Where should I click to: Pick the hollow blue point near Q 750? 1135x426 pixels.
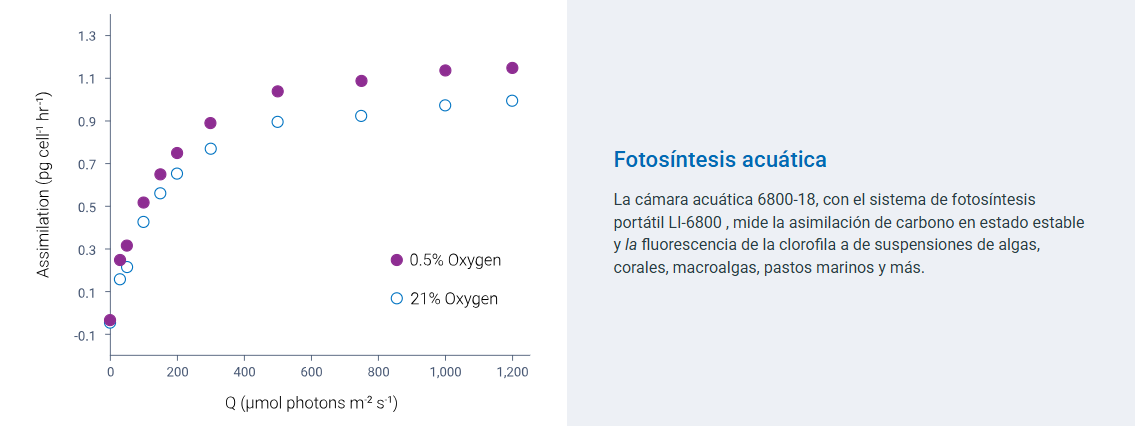coord(361,116)
